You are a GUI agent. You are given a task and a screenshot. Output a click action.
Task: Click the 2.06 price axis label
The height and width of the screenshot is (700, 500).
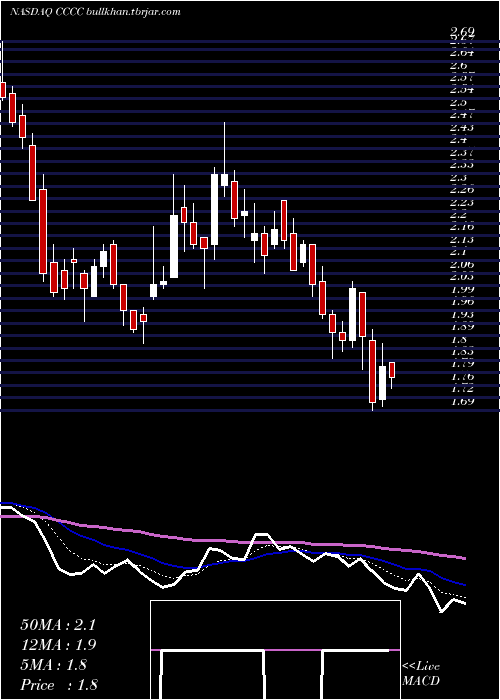462,264
